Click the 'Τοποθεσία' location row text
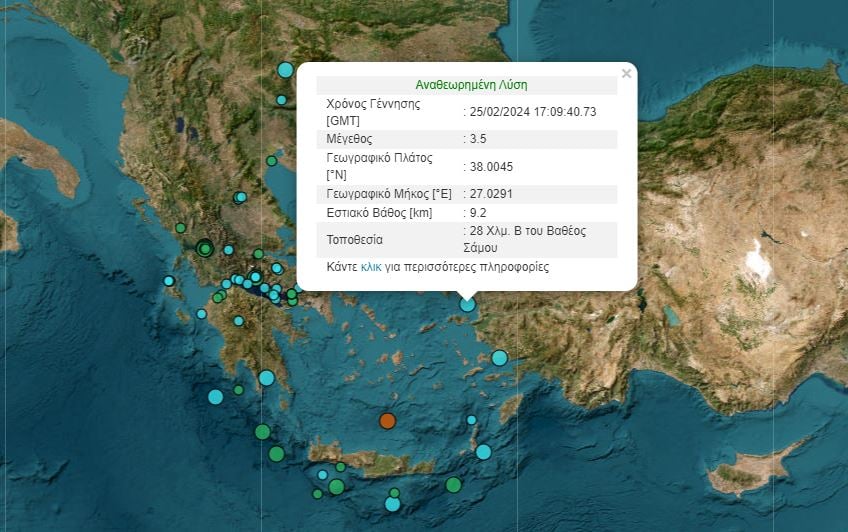Viewport: 848px width, 532px height. pyautogui.click(x=355, y=240)
